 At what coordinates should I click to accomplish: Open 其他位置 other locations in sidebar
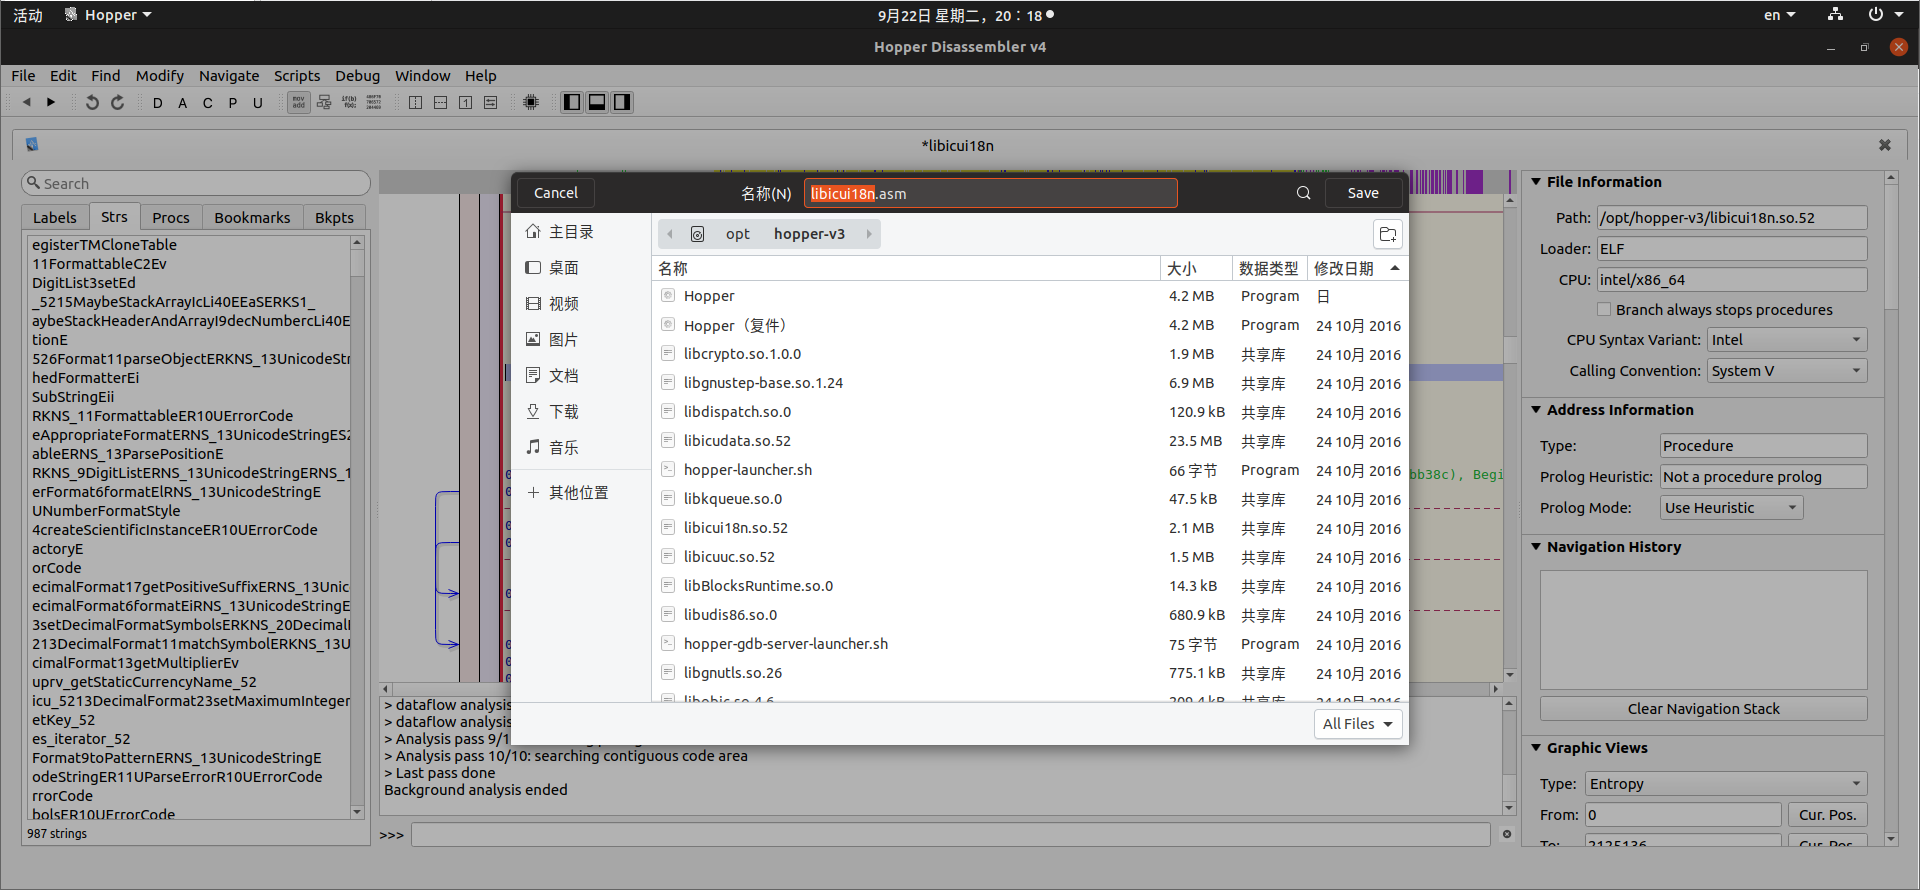(x=568, y=493)
